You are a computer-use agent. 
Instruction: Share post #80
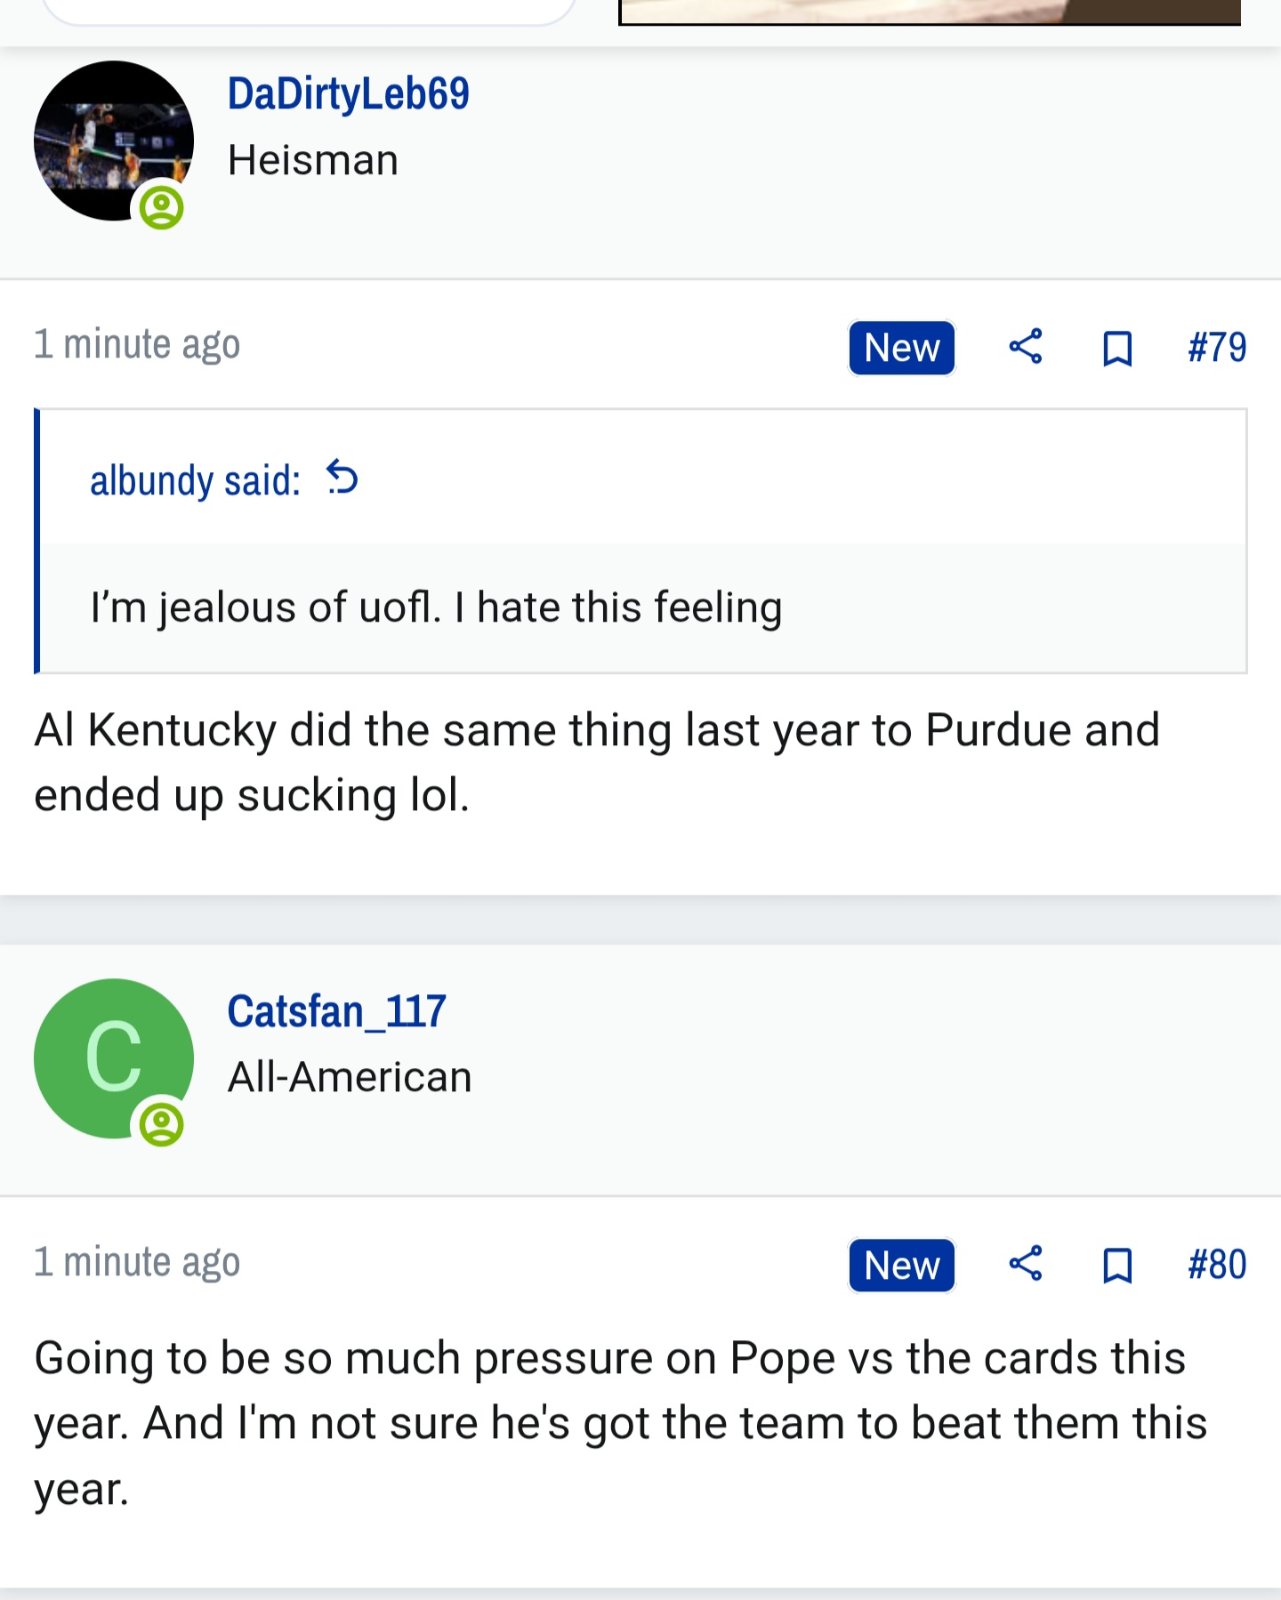tap(1025, 1264)
